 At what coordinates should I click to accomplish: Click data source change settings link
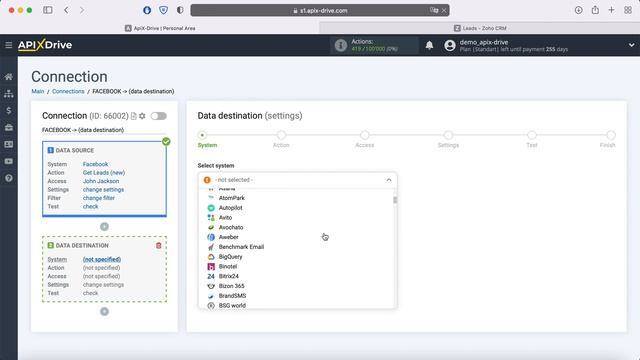point(103,190)
